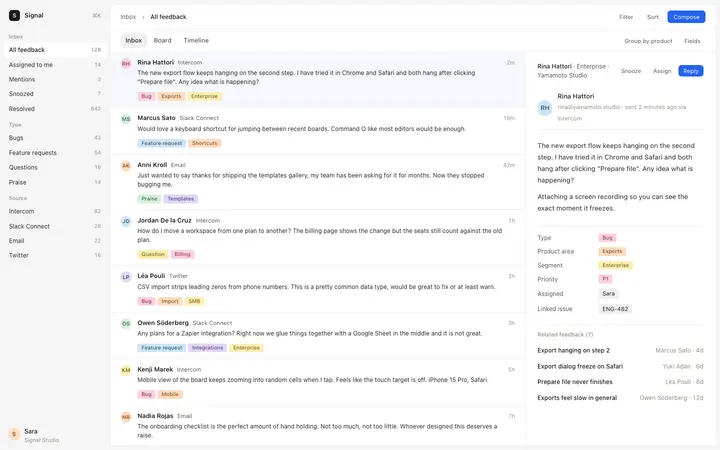This screenshot has height=450, width=720.
Task: Click Import tag on Léa Pouli's message
Action: click(169, 301)
